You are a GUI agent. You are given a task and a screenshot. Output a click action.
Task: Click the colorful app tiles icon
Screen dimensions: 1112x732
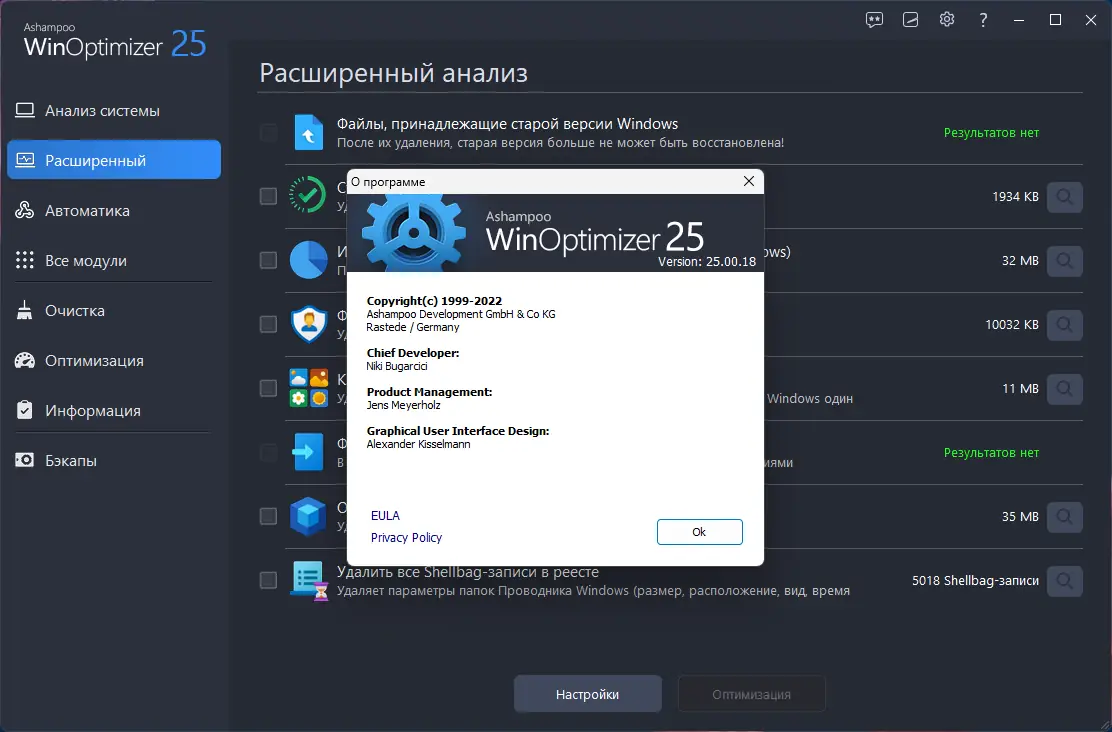click(308, 388)
